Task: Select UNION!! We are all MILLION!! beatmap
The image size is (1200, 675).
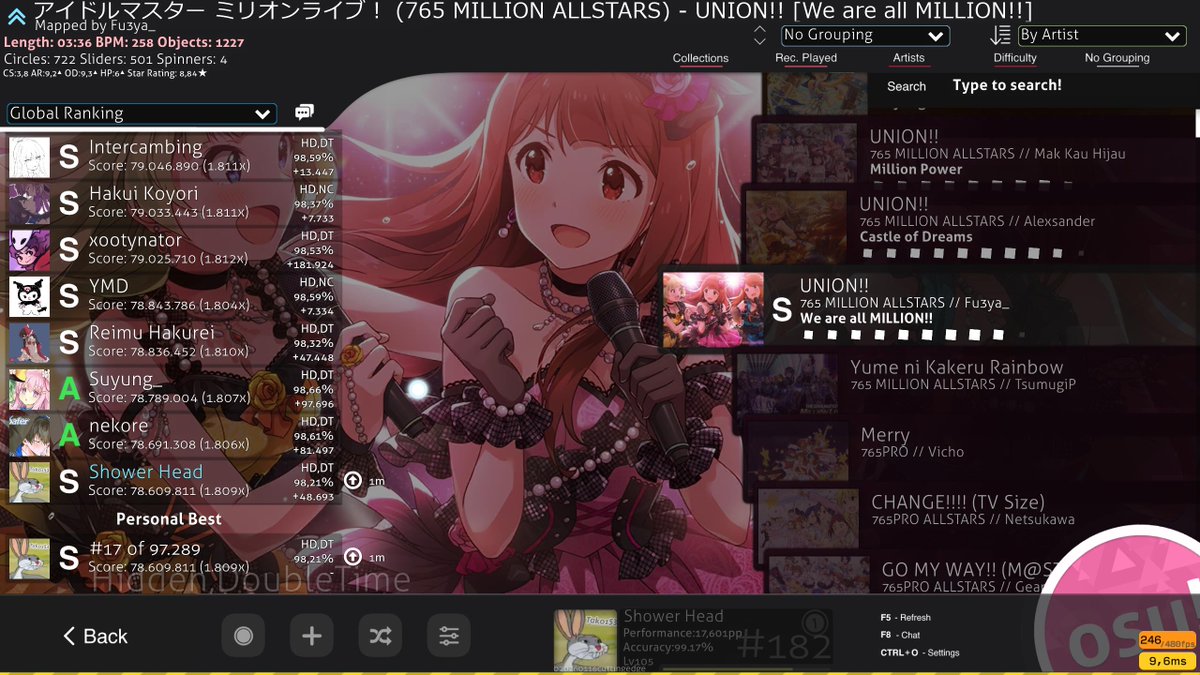Action: coord(930,309)
